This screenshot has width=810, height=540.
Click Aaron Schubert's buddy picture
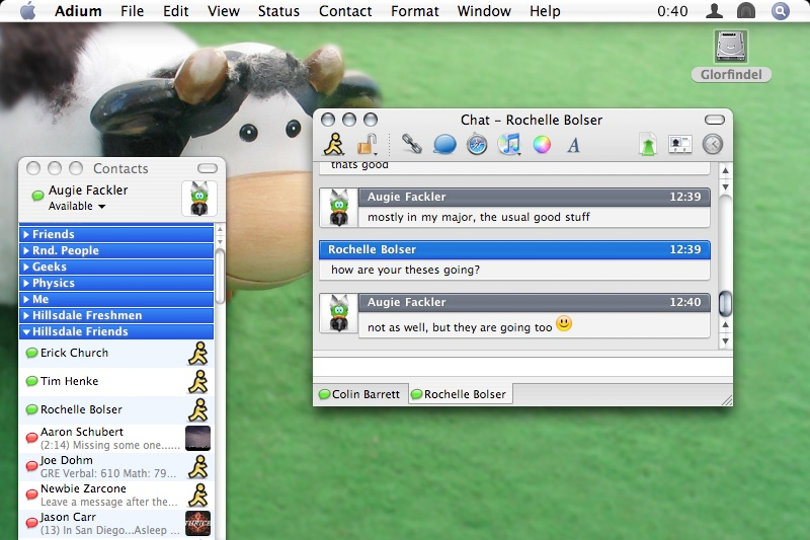click(198, 438)
